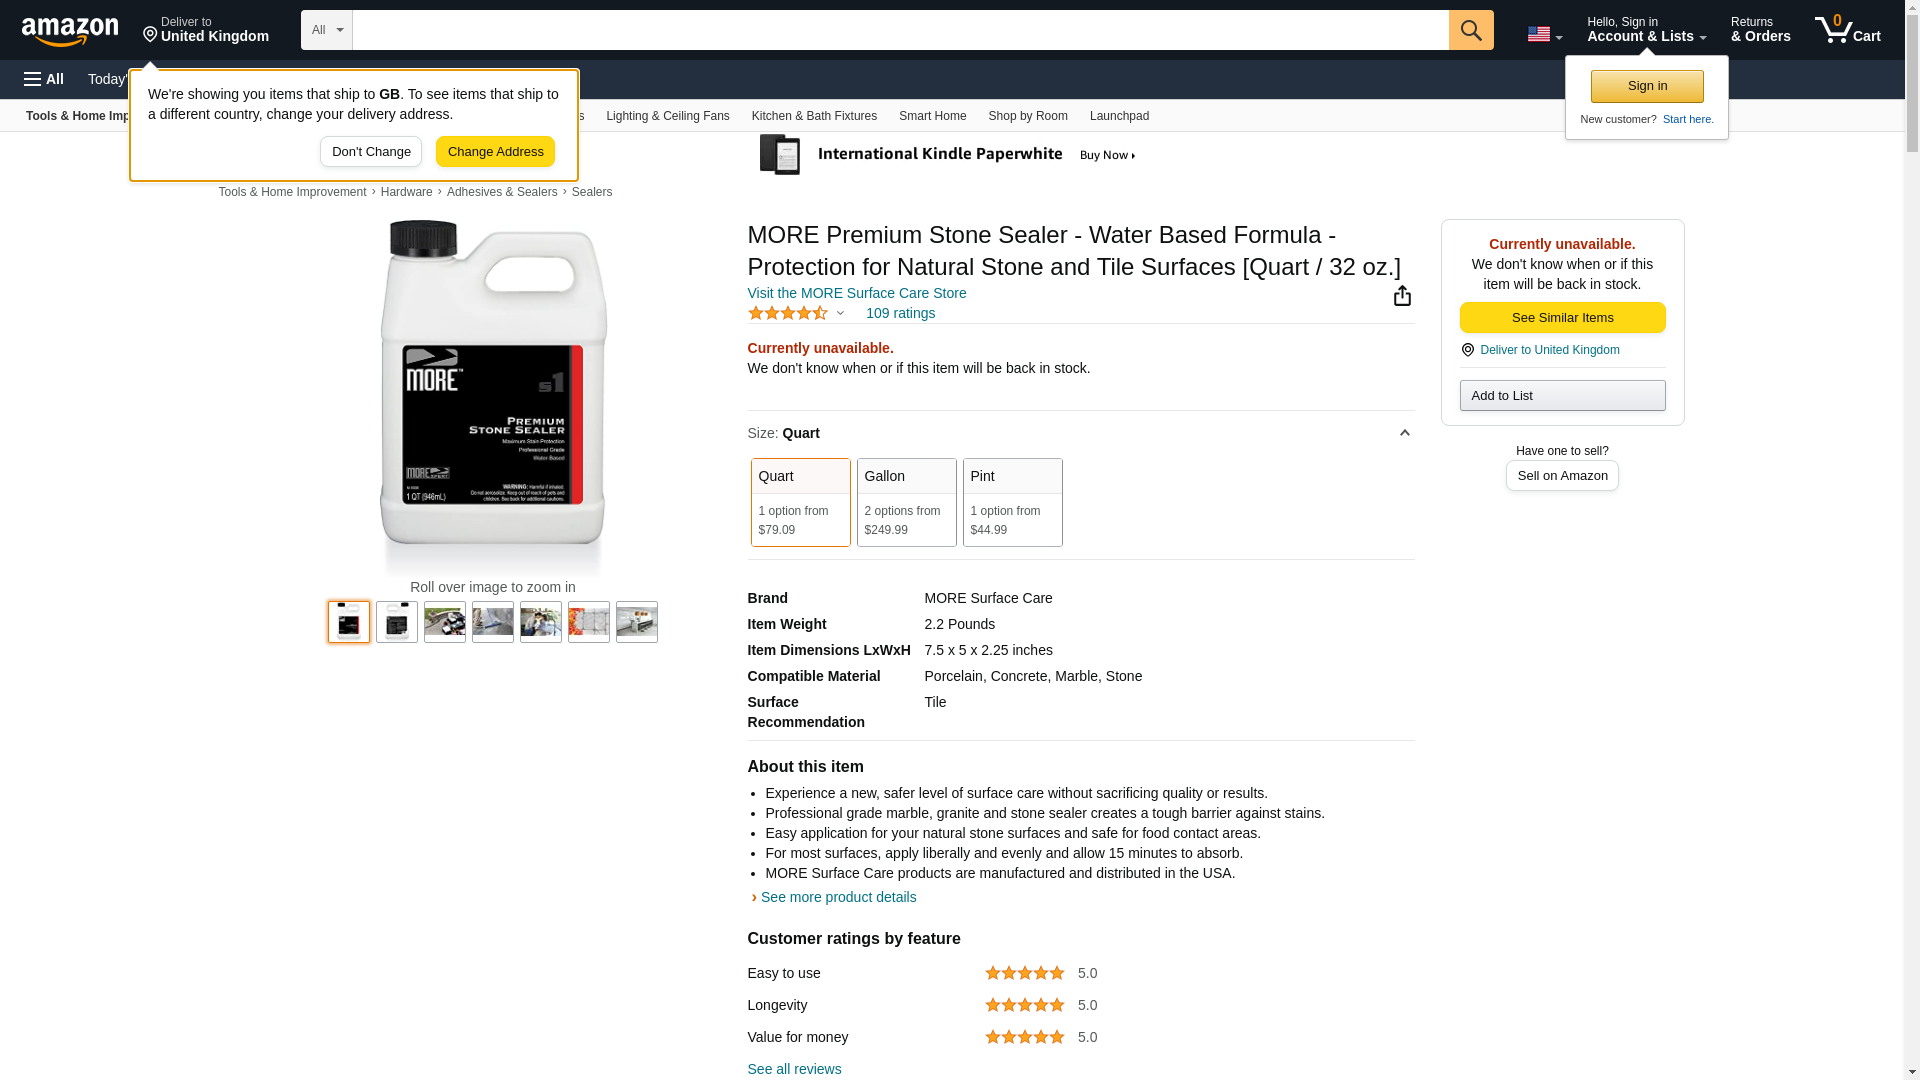
Task: Select the Pint size option
Action: point(1012,502)
